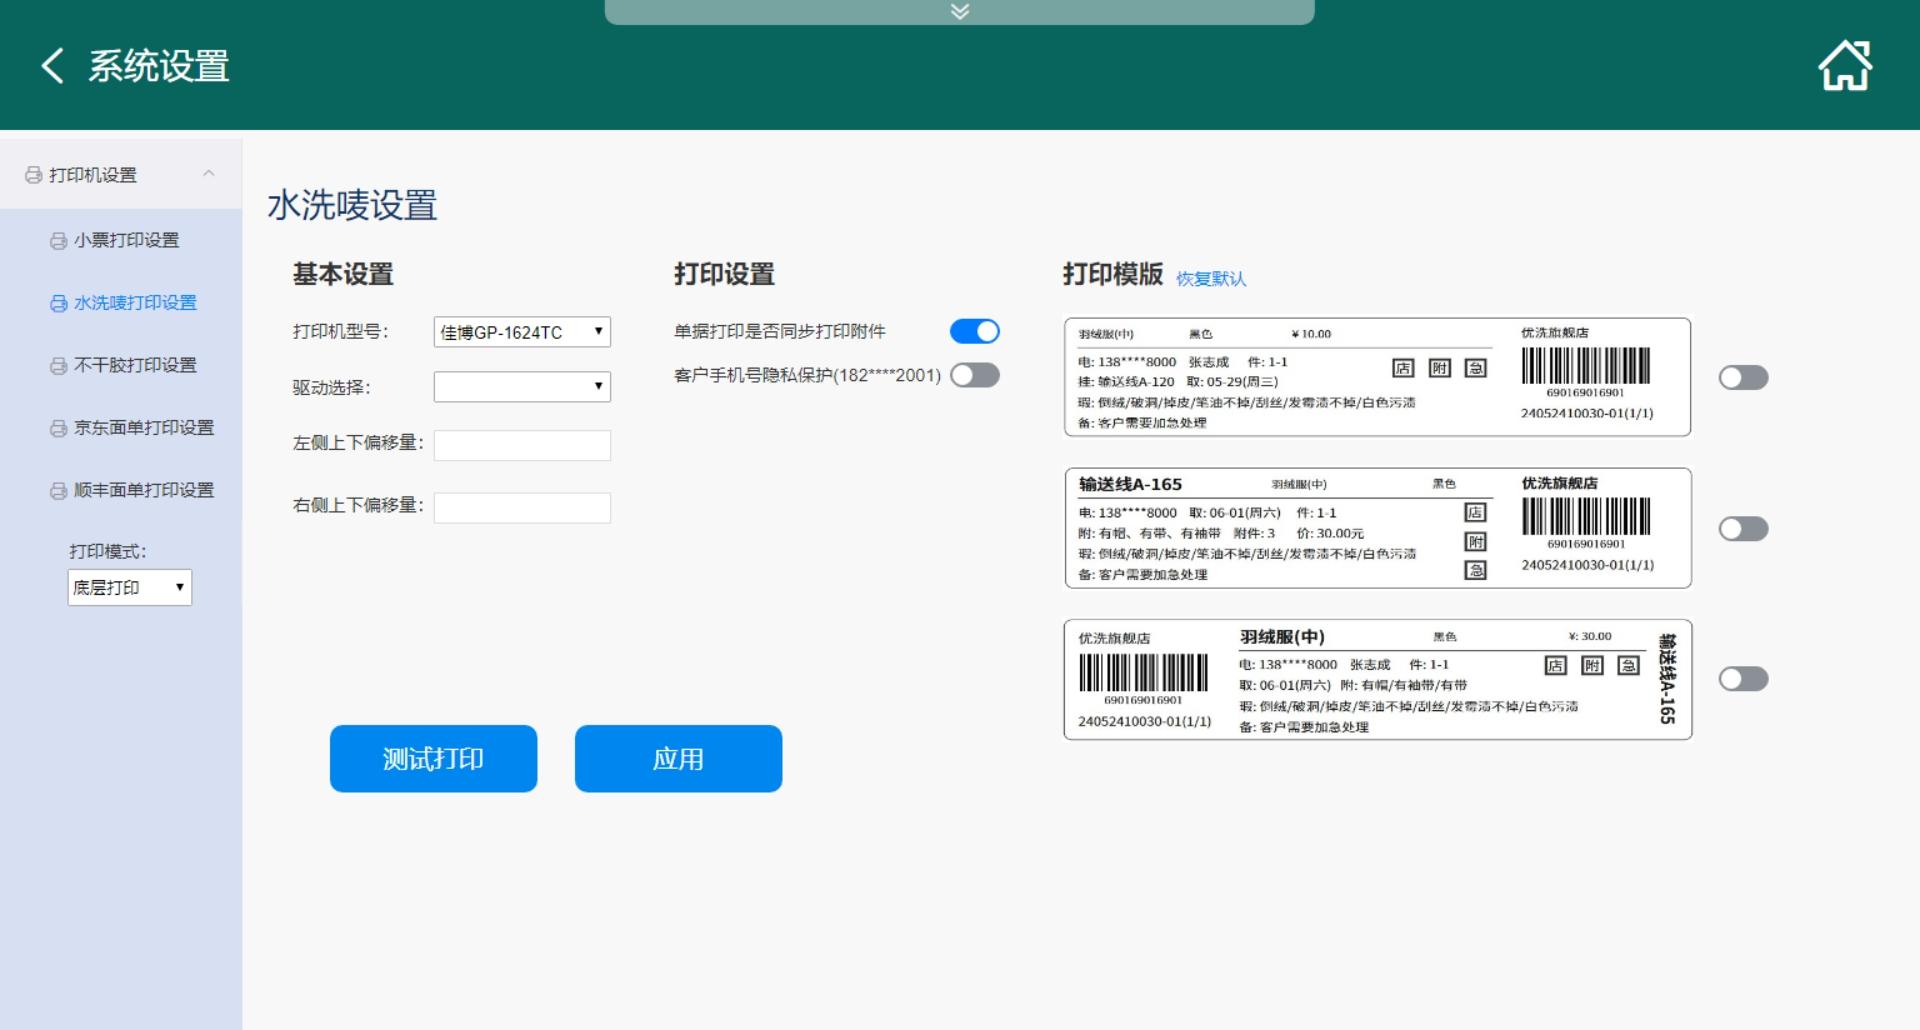1920x1030 pixels.
Task: Click the 测试打印 button
Action: [433, 759]
